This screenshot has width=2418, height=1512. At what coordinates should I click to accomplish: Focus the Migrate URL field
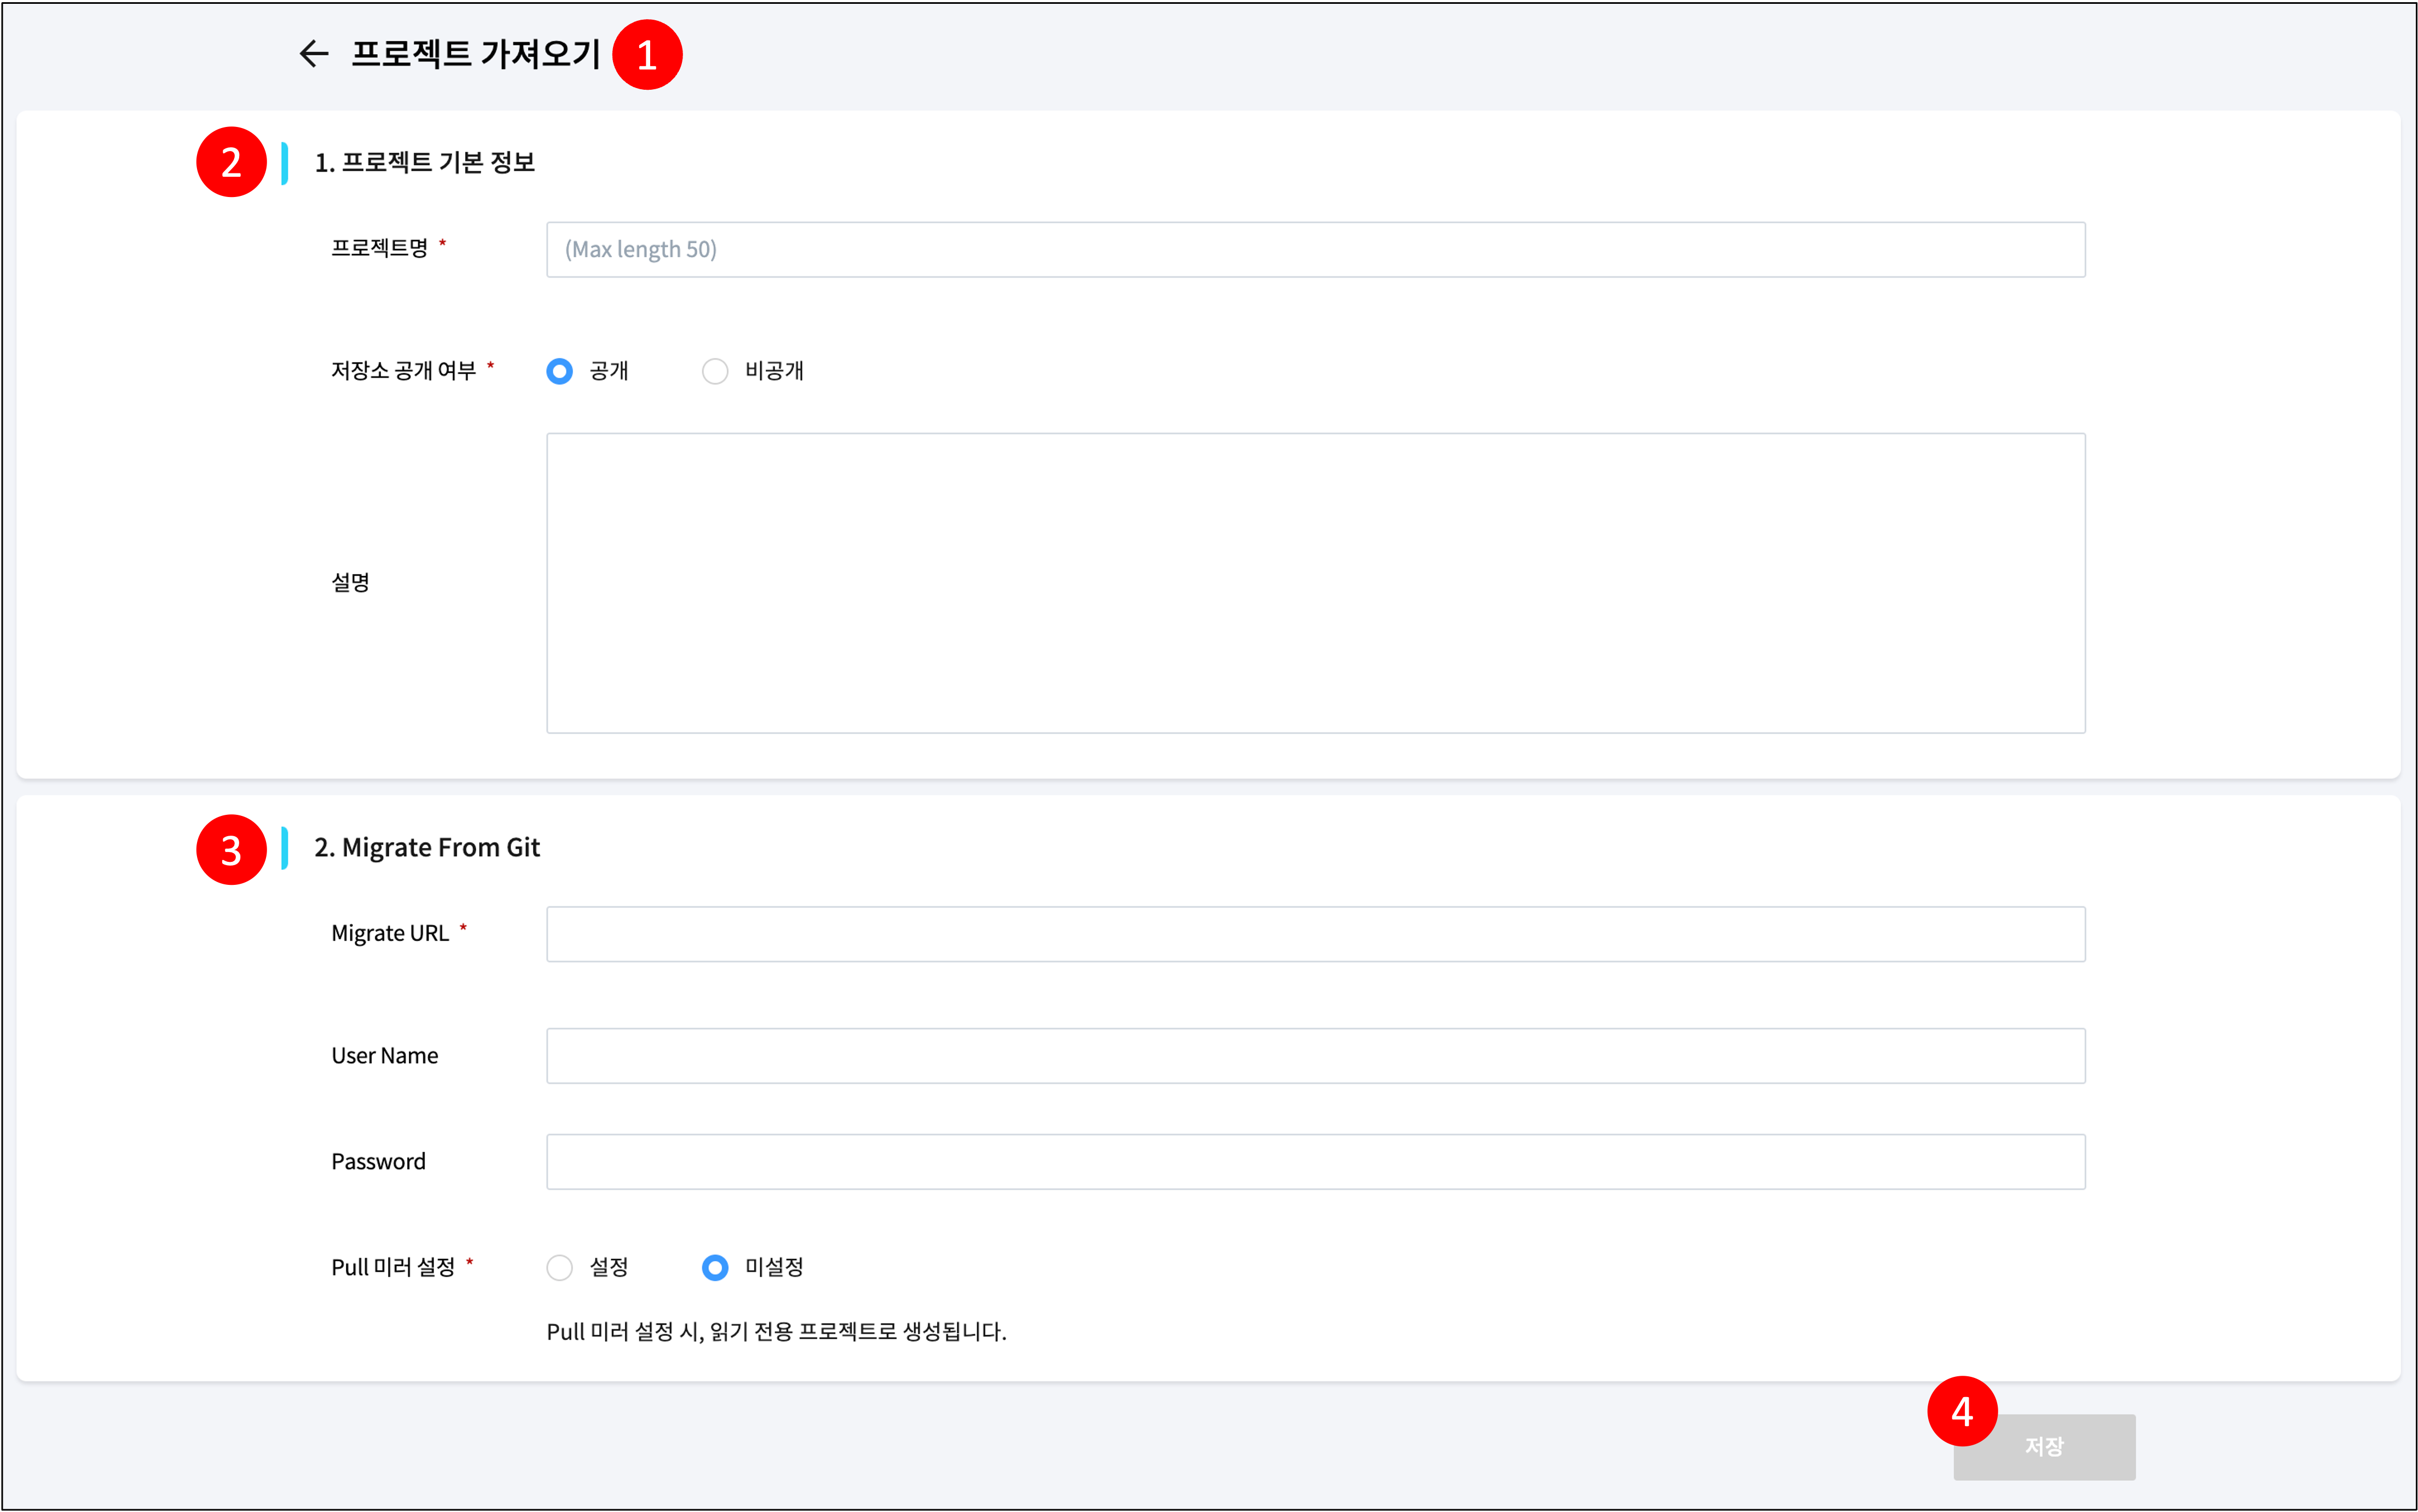coord(1315,934)
